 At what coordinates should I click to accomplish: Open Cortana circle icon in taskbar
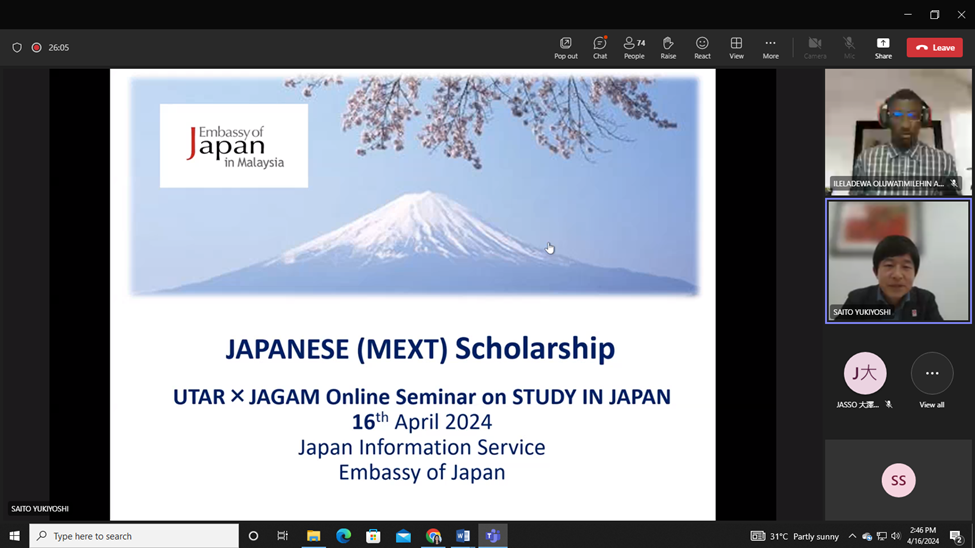pos(253,536)
